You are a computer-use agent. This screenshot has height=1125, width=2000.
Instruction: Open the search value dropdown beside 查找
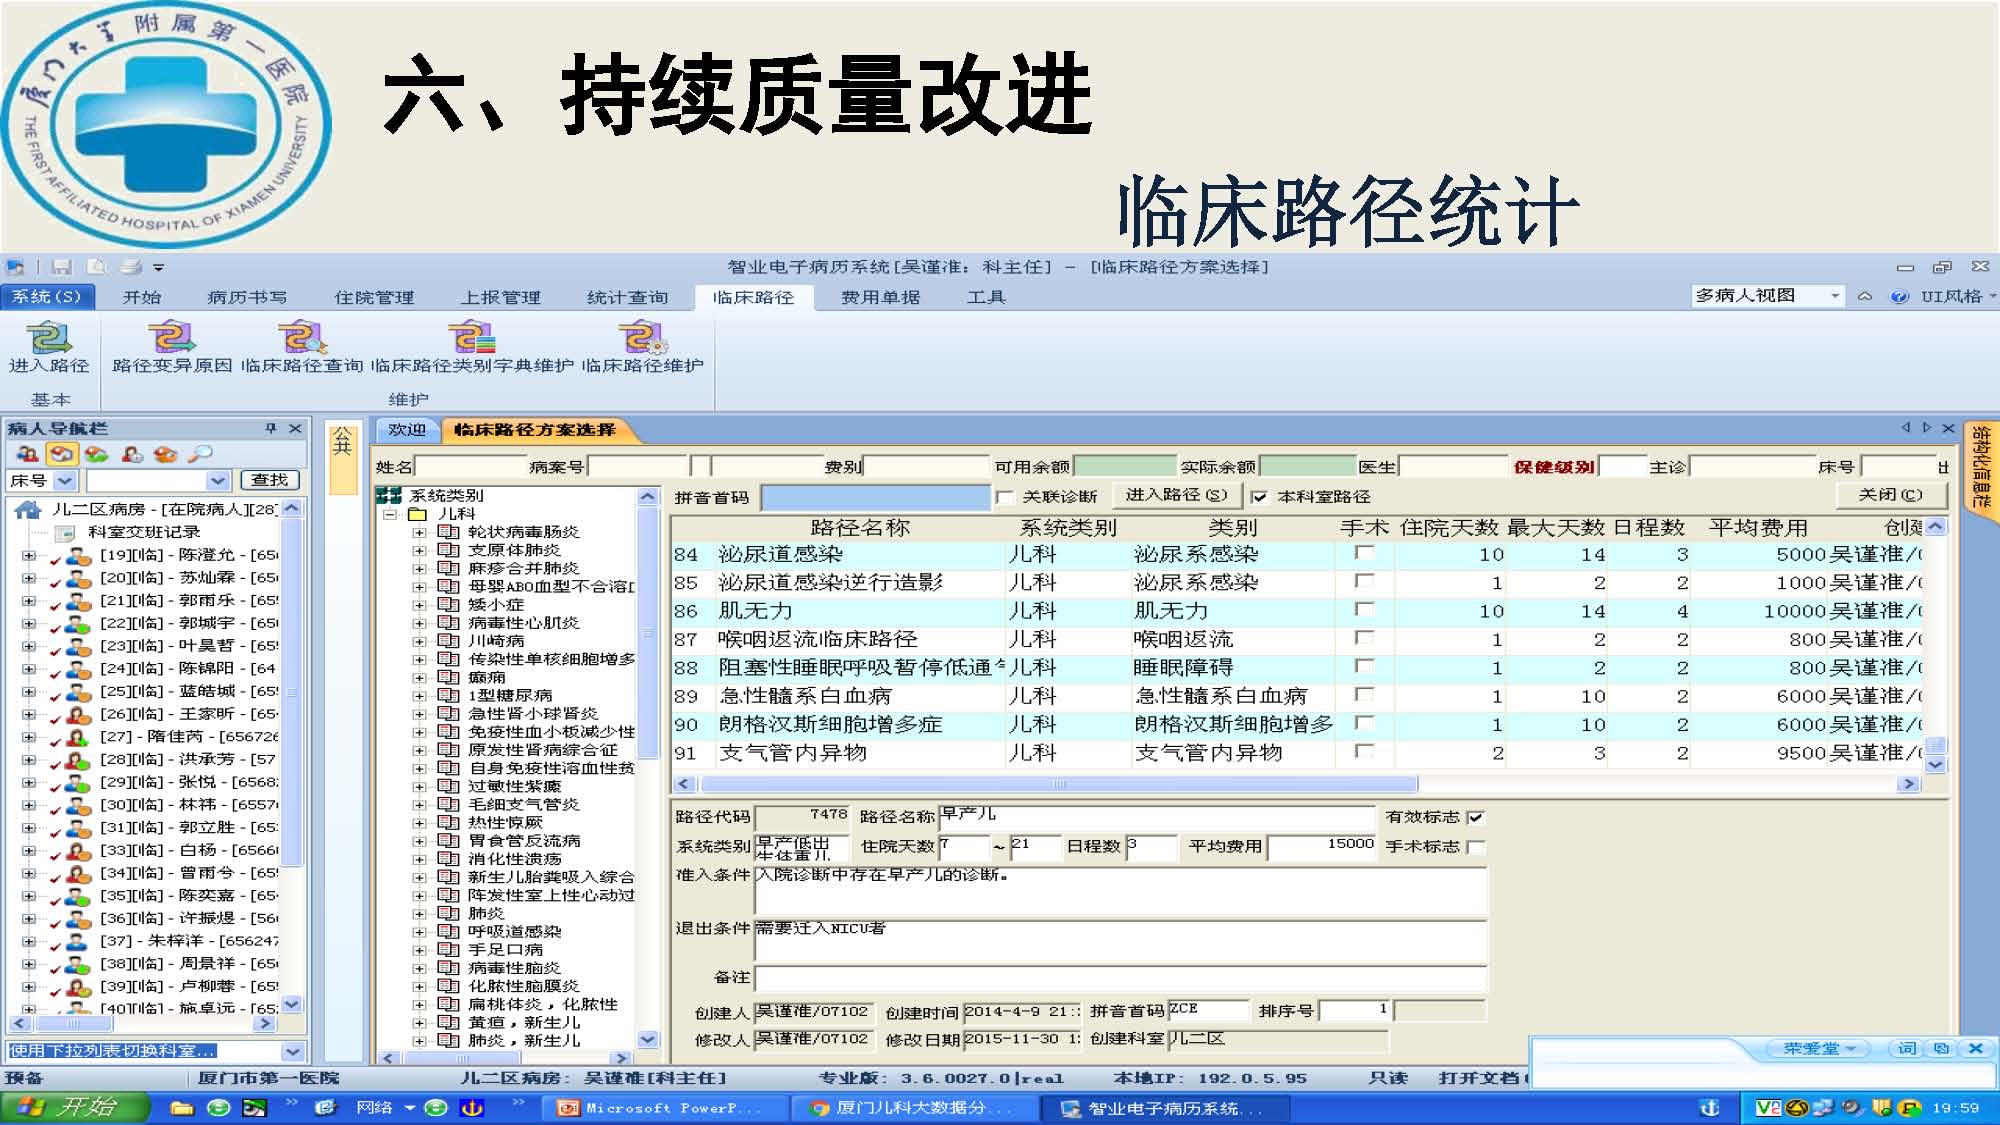[x=219, y=481]
